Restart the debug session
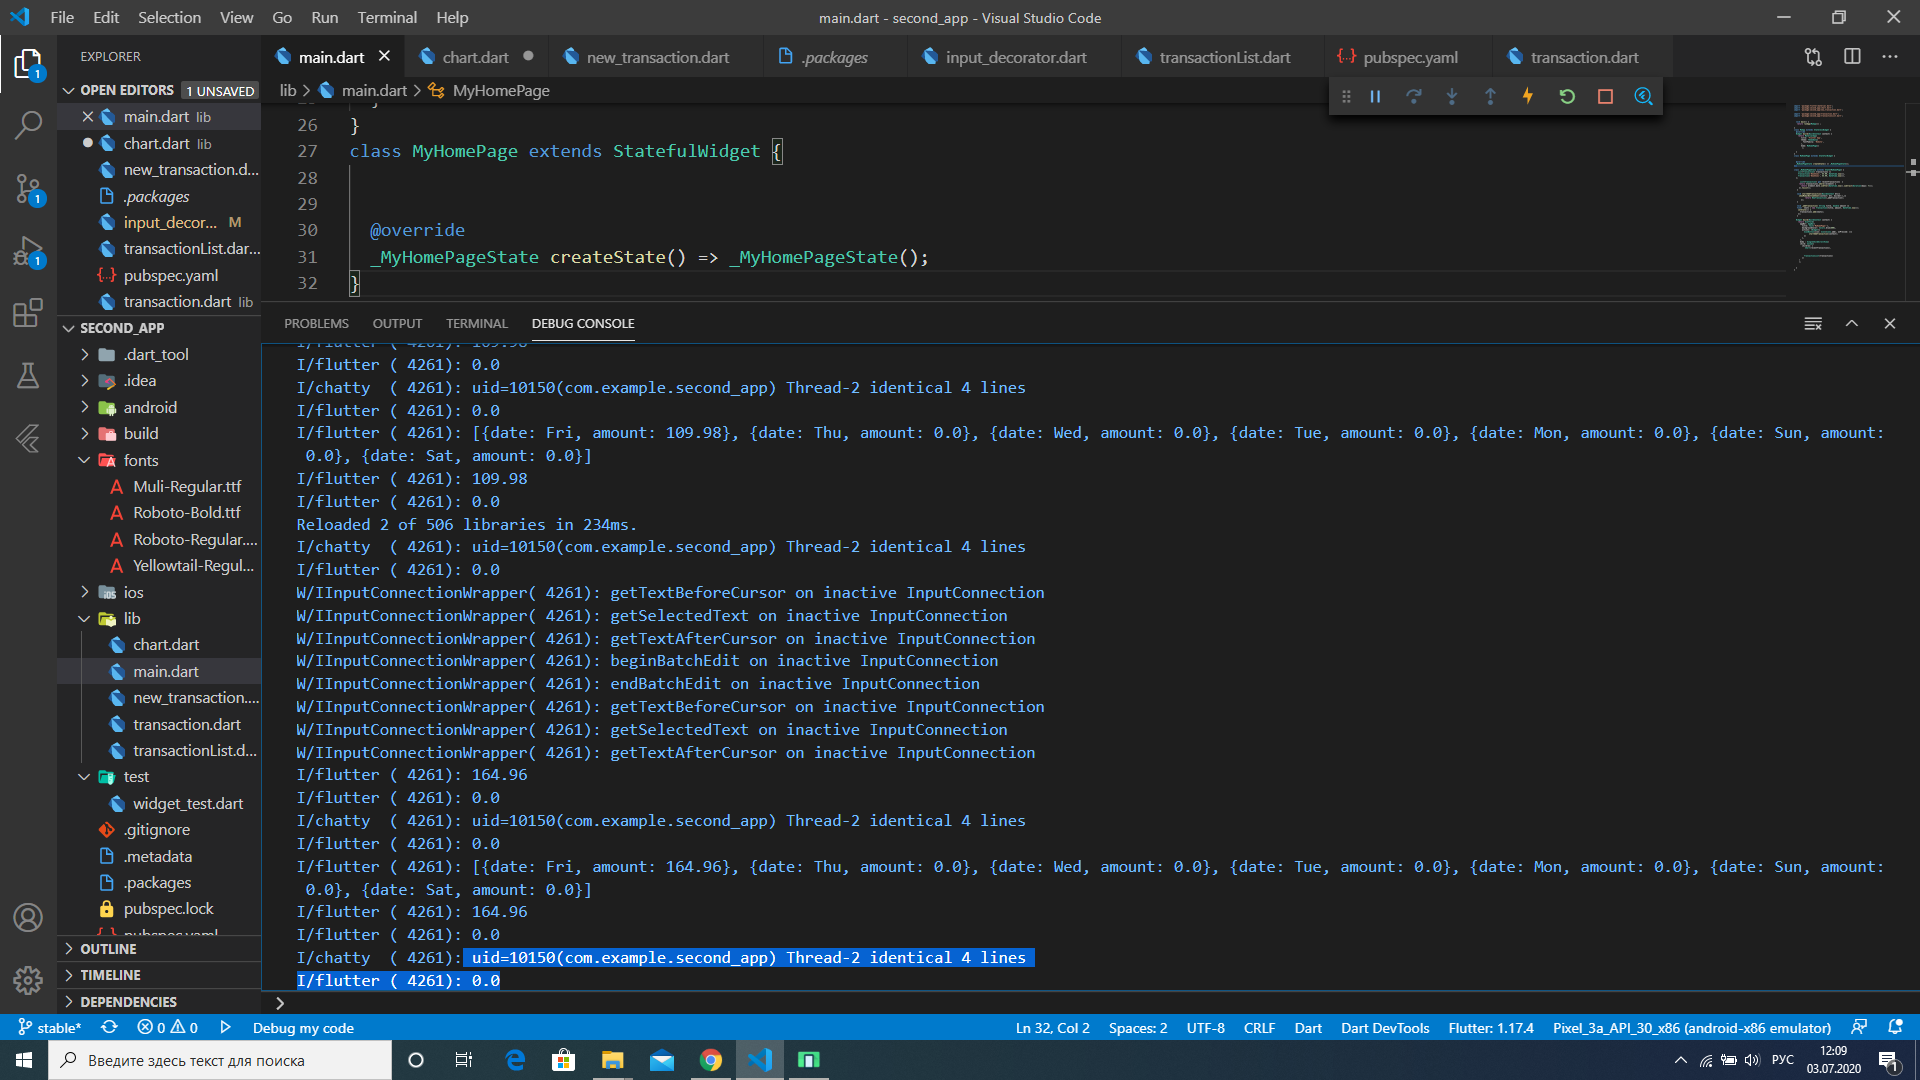This screenshot has height=1080, width=1920. pos(1567,97)
